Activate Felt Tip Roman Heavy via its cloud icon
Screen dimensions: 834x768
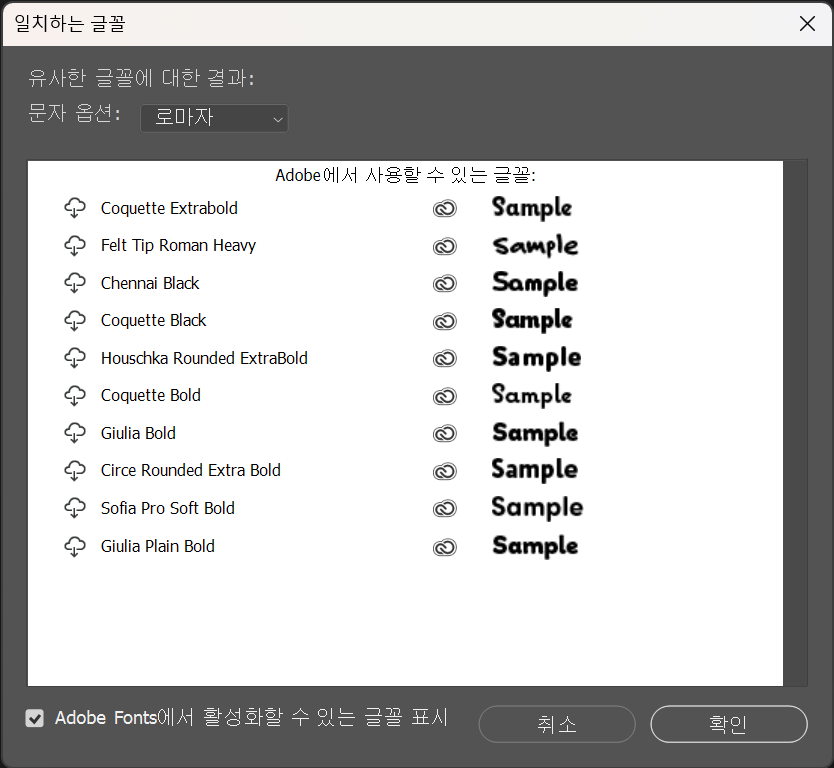(74, 246)
